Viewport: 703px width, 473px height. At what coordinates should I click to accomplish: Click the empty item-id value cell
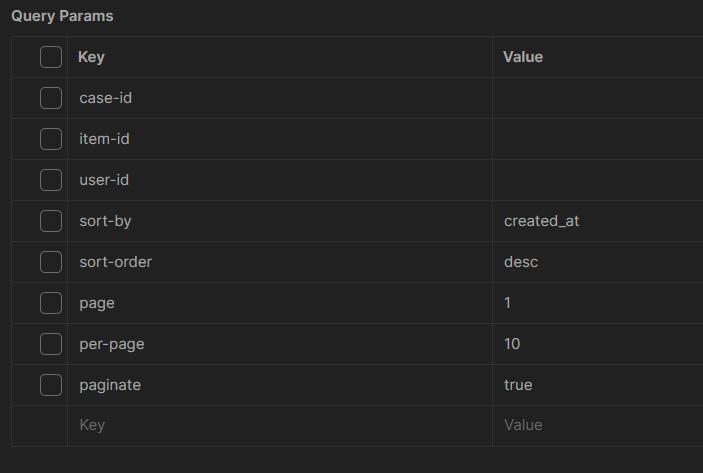[x=597, y=139]
